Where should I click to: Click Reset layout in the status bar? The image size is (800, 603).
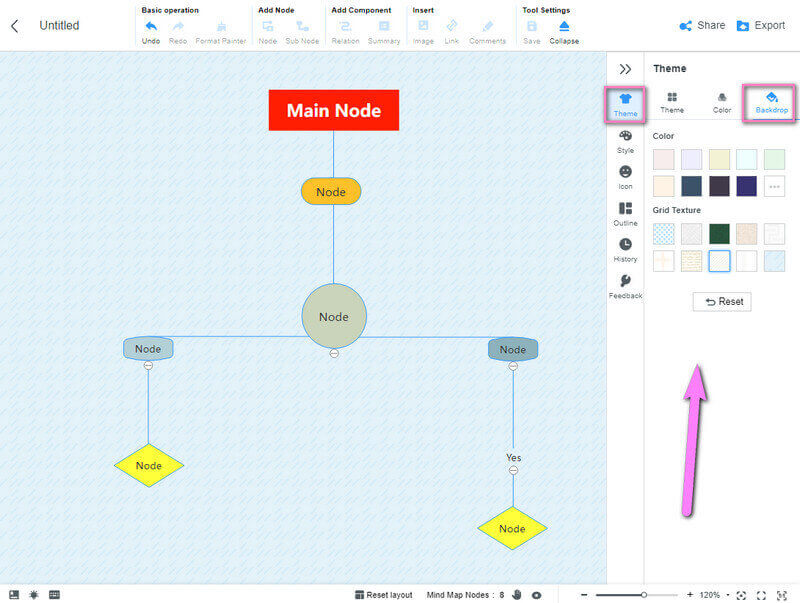point(383,594)
